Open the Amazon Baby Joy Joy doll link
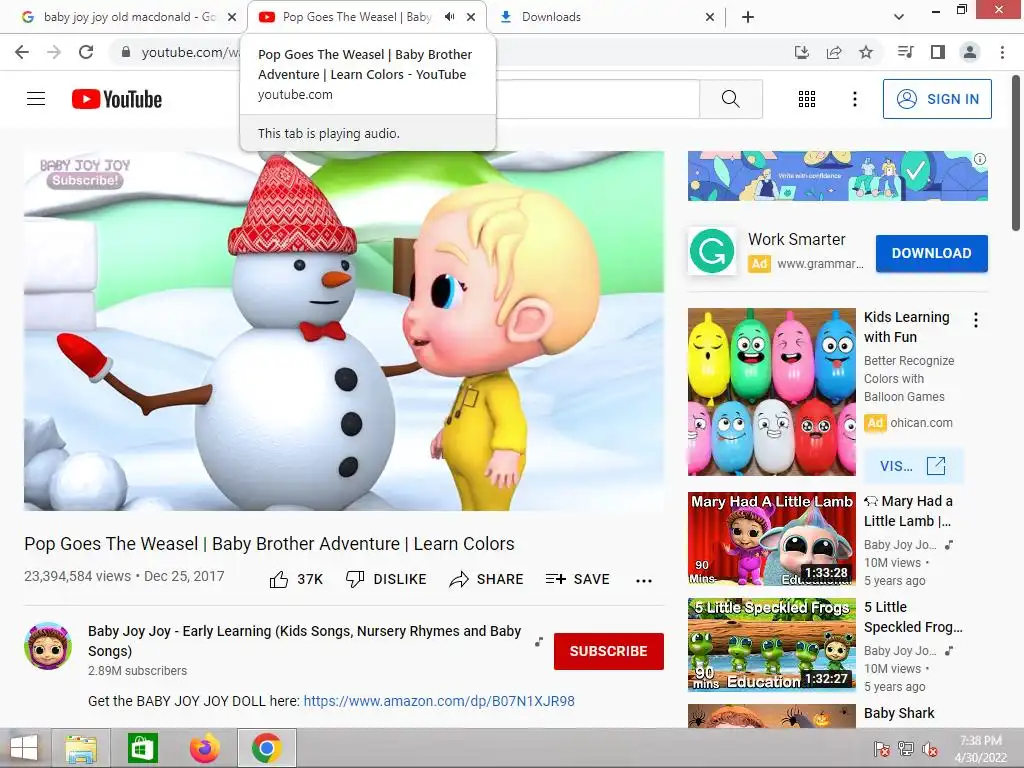The height and width of the screenshot is (768, 1024). 439,701
